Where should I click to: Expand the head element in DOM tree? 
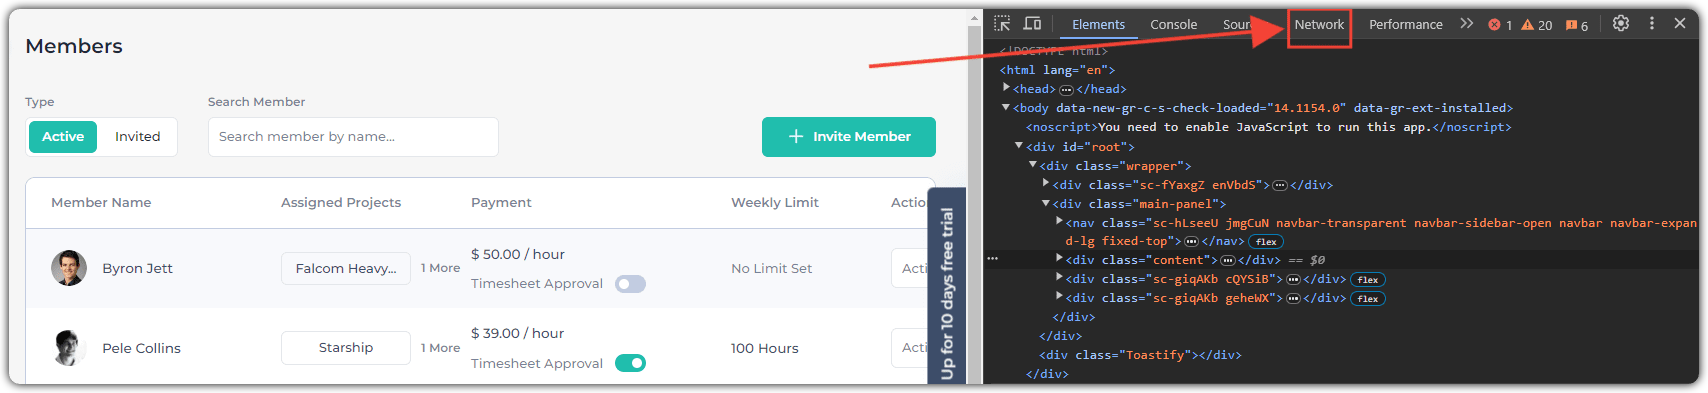[x=1006, y=88]
